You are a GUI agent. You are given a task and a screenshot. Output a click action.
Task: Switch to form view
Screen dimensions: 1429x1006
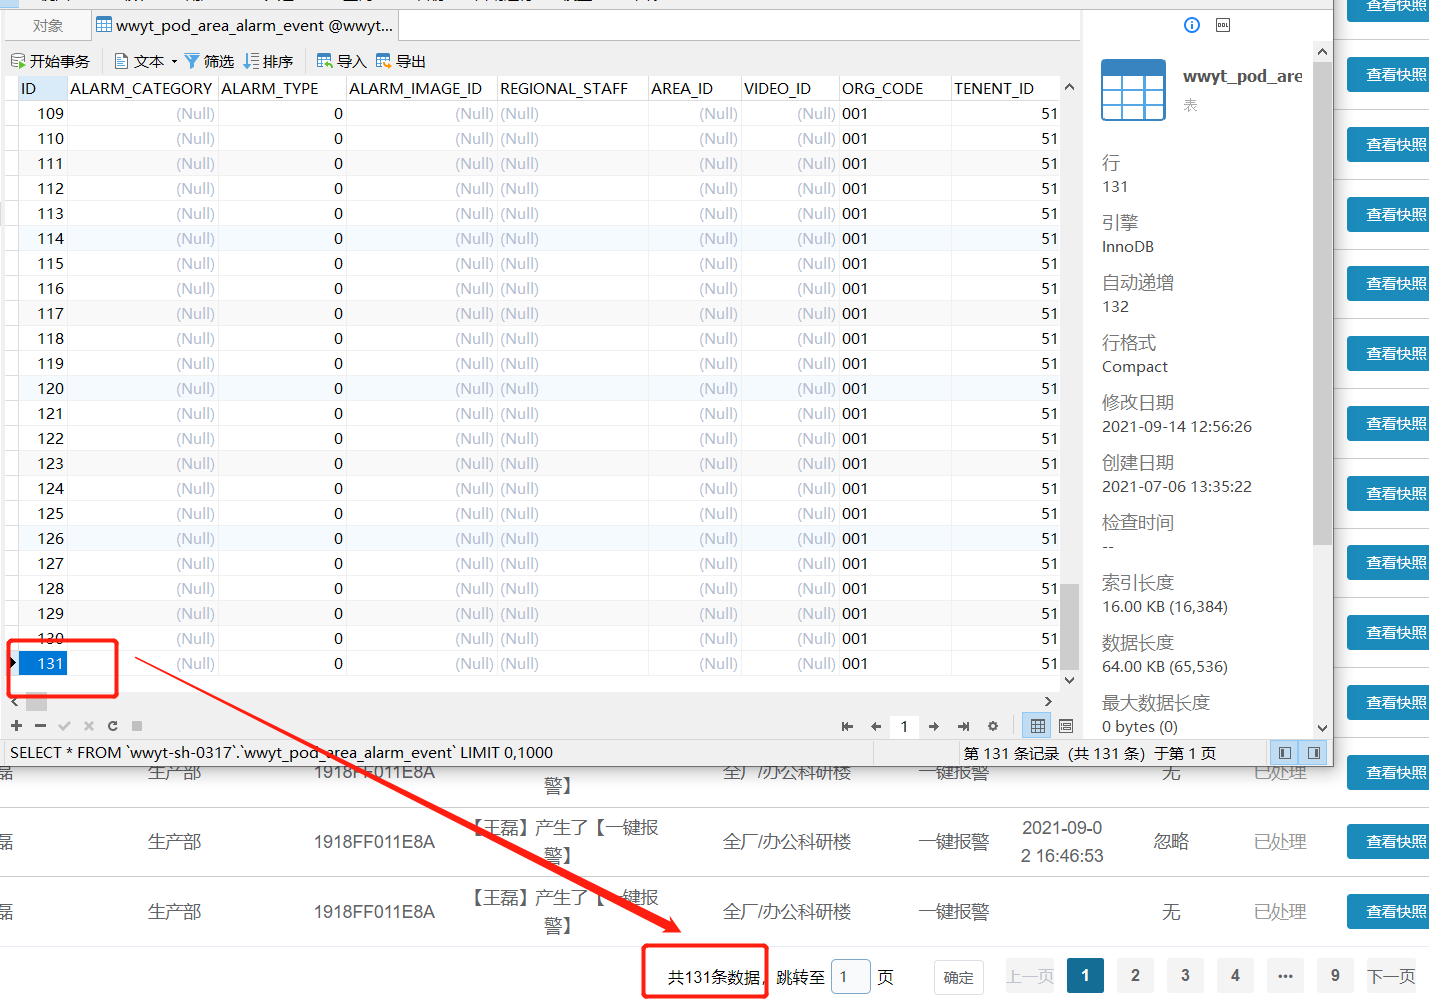point(1066,726)
